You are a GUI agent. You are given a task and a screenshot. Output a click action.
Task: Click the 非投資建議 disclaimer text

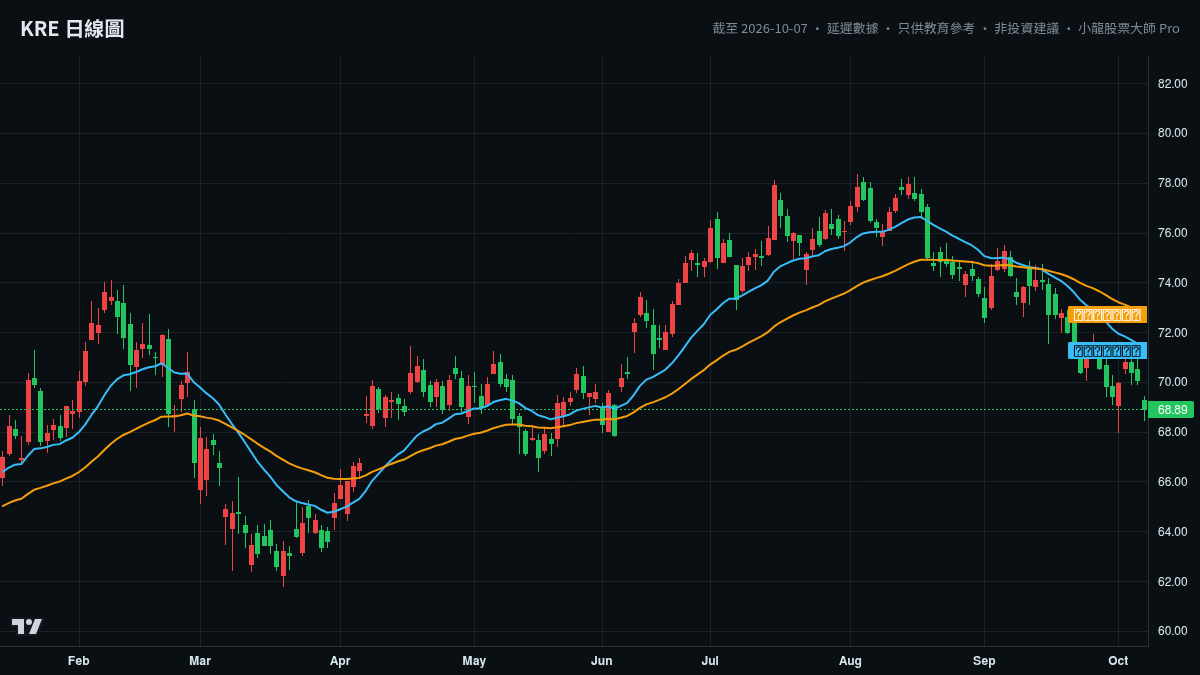point(1026,29)
